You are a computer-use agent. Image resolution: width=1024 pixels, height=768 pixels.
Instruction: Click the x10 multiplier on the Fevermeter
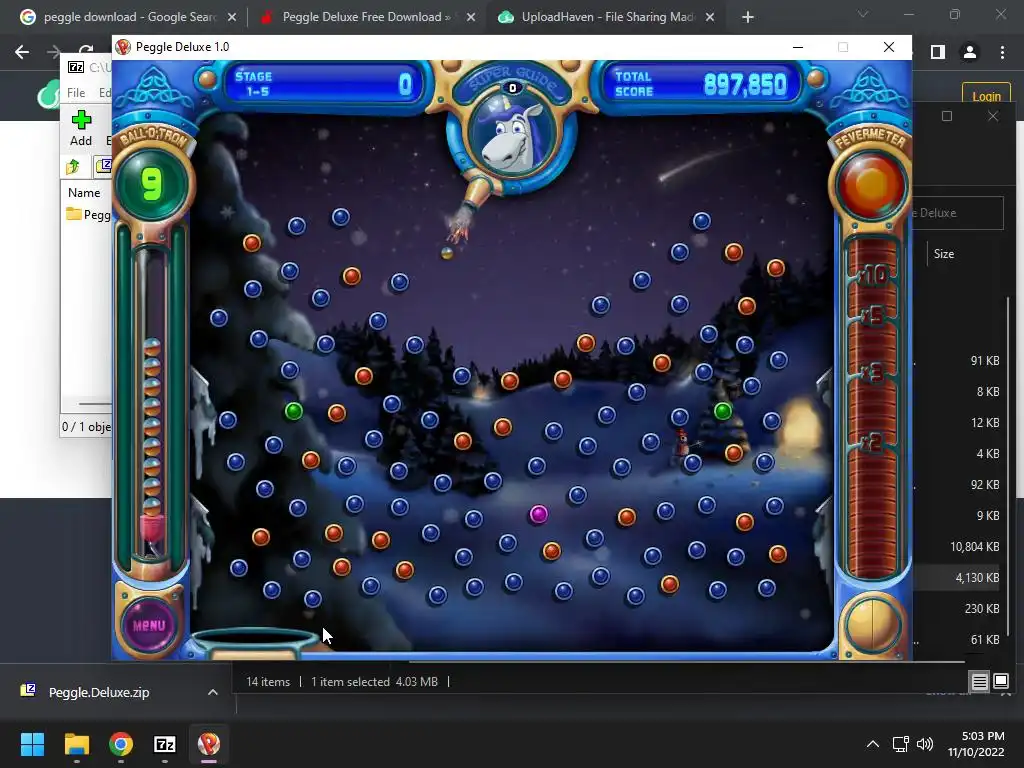(x=872, y=276)
